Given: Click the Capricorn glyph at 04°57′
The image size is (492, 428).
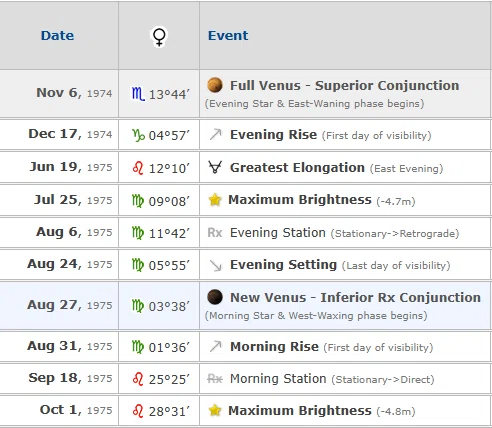Looking at the screenshot, I should [138, 135].
